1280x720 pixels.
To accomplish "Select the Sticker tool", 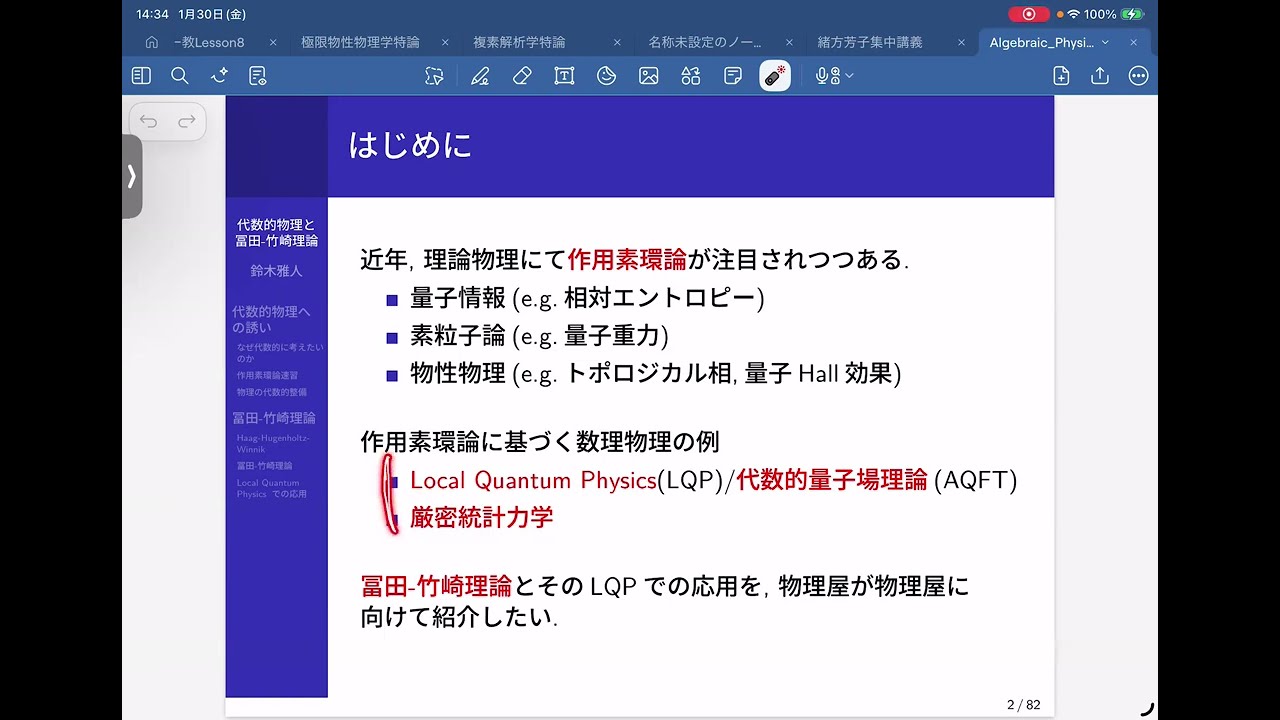I will coord(606,76).
